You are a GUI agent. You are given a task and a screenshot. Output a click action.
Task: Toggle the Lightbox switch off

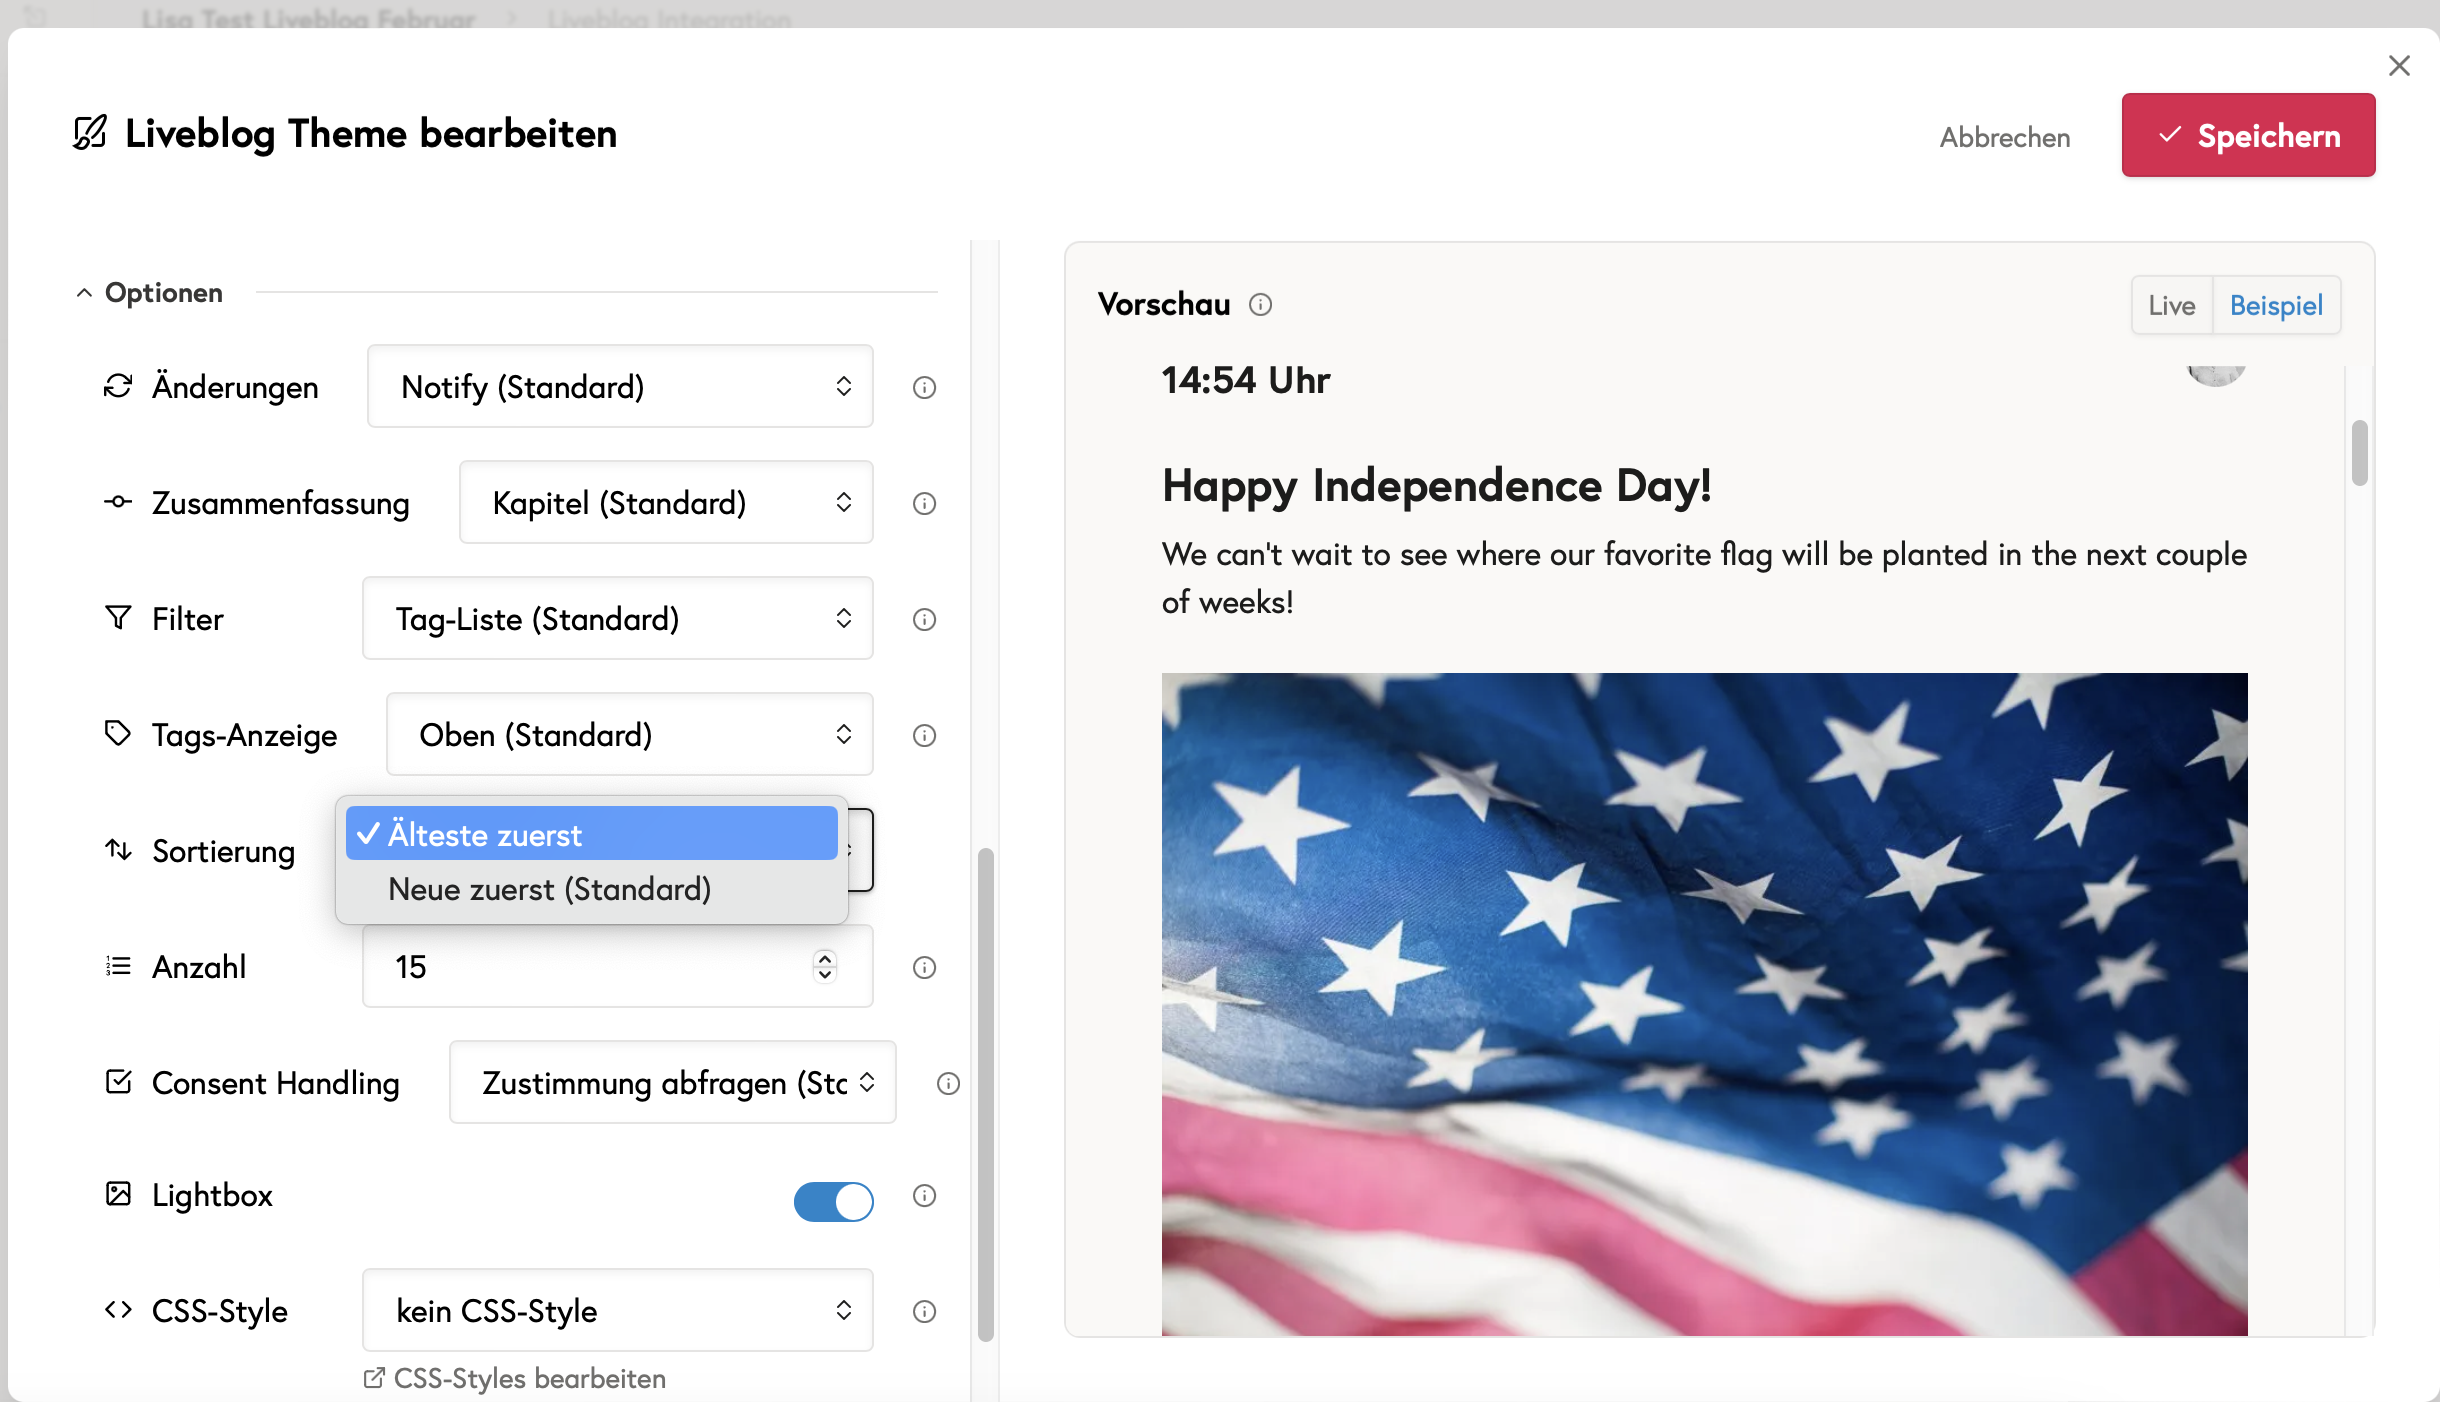click(833, 1201)
